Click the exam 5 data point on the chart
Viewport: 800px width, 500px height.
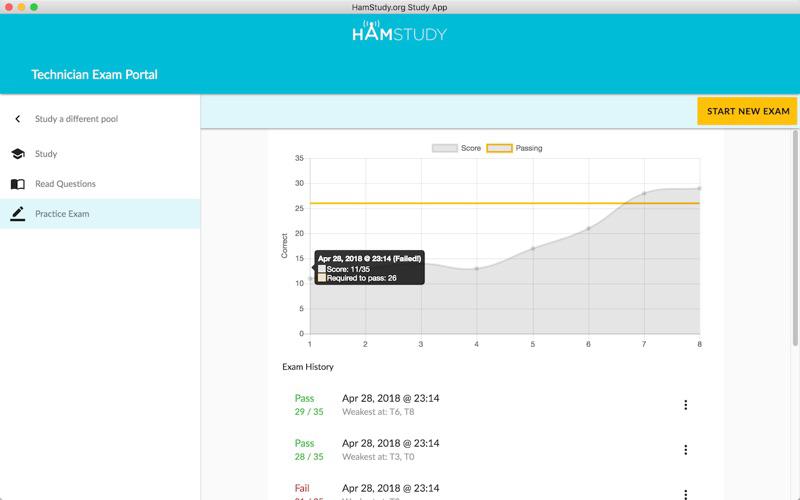coord(533,248)
